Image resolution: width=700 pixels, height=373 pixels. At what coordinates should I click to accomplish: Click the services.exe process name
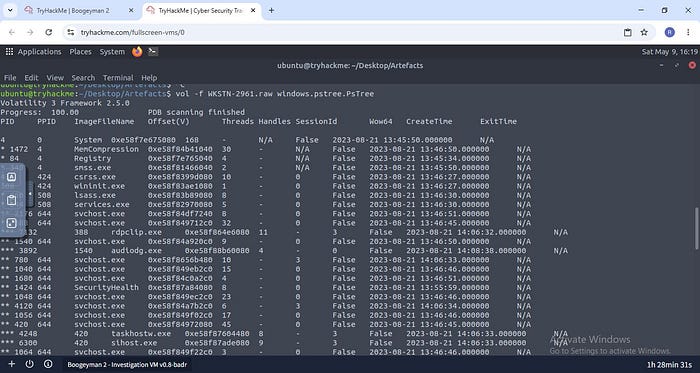click(x=102, y=205)
